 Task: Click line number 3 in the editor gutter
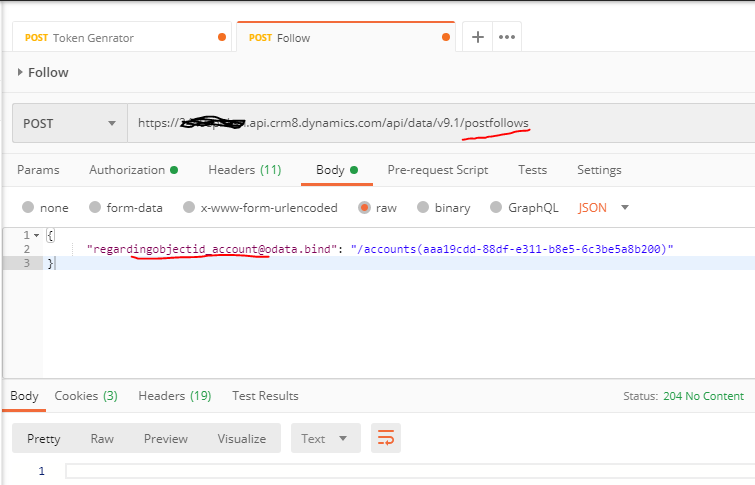point(26,263)
